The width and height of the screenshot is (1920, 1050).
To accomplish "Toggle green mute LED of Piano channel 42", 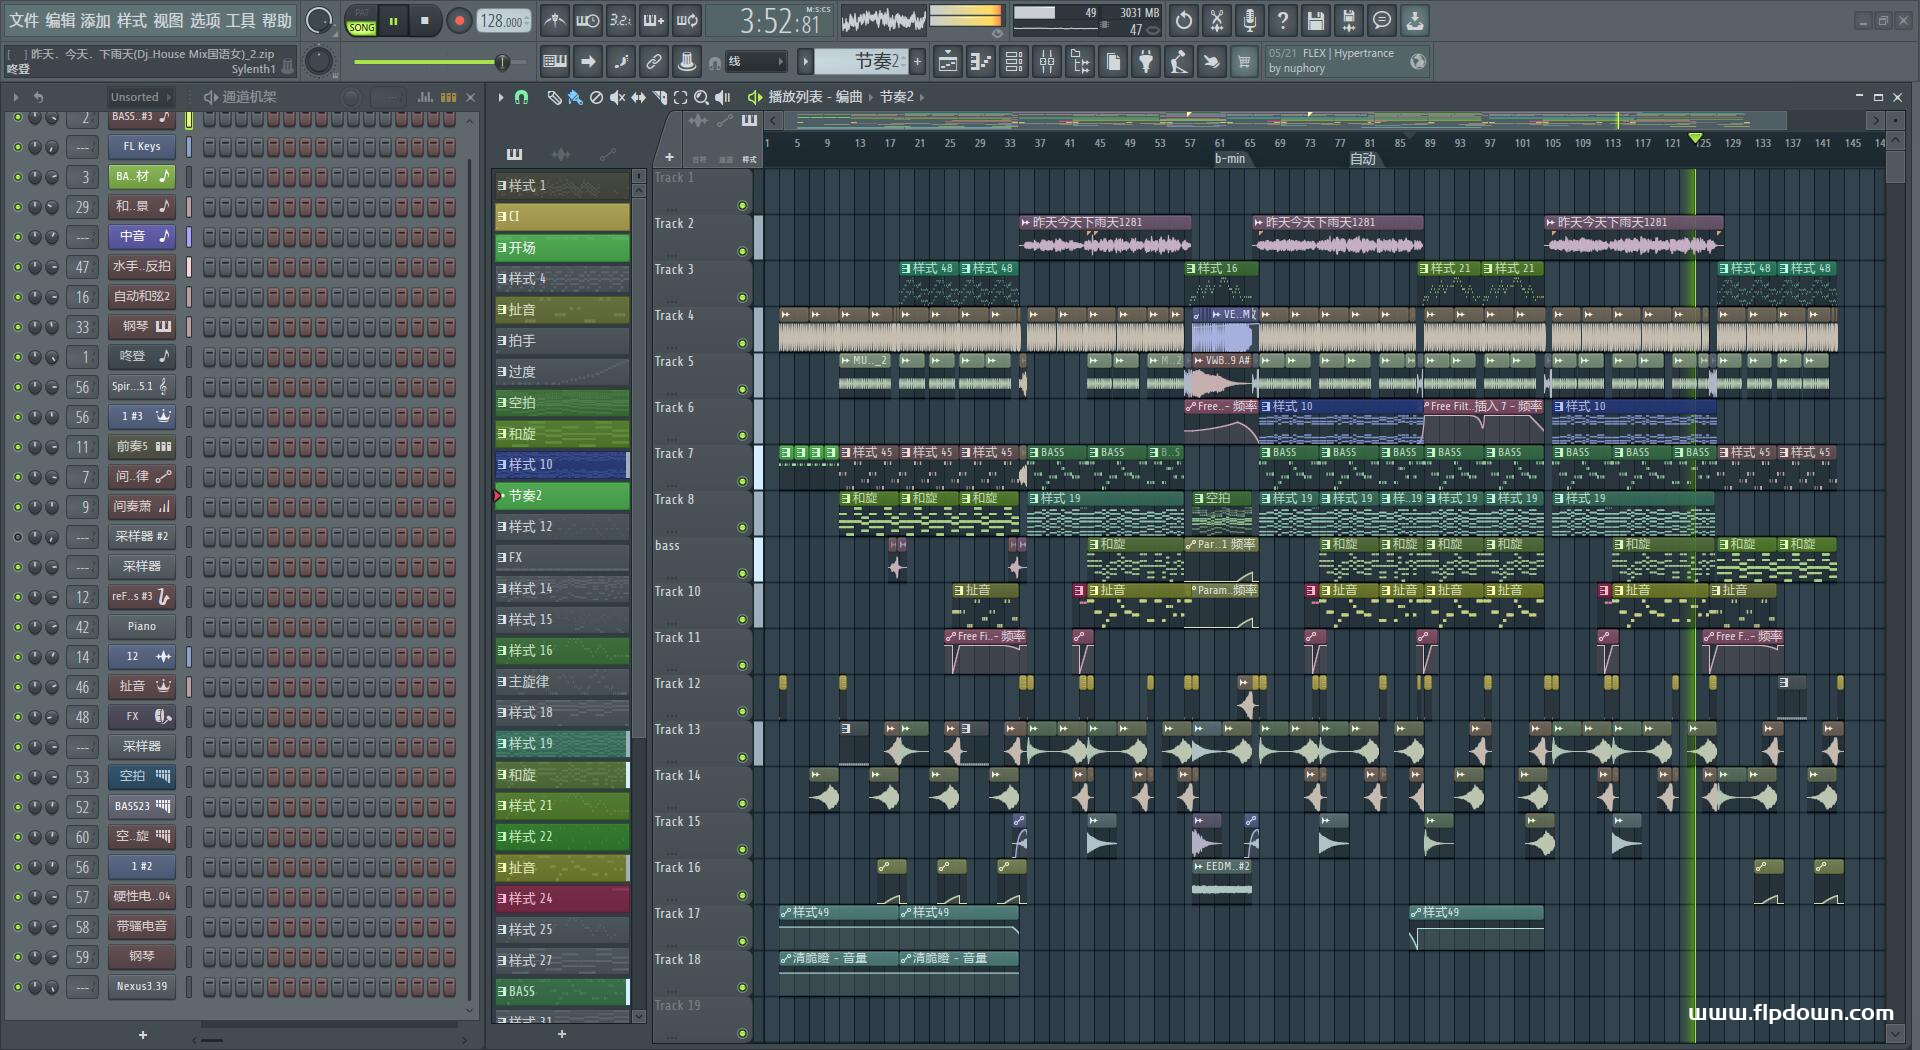I will click(17, 627).
